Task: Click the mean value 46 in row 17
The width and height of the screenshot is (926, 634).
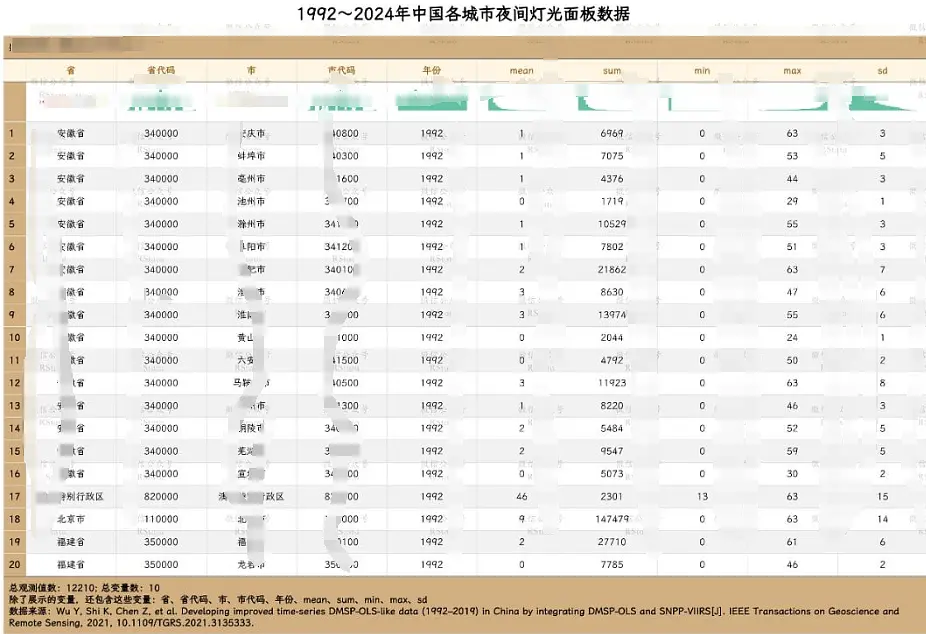Action: (x=521, y=496)
